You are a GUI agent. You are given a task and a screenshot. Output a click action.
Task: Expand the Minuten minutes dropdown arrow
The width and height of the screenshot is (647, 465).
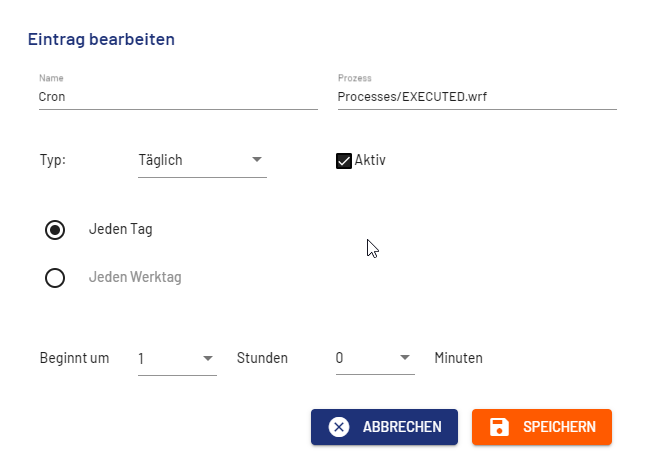pos(406,358)
